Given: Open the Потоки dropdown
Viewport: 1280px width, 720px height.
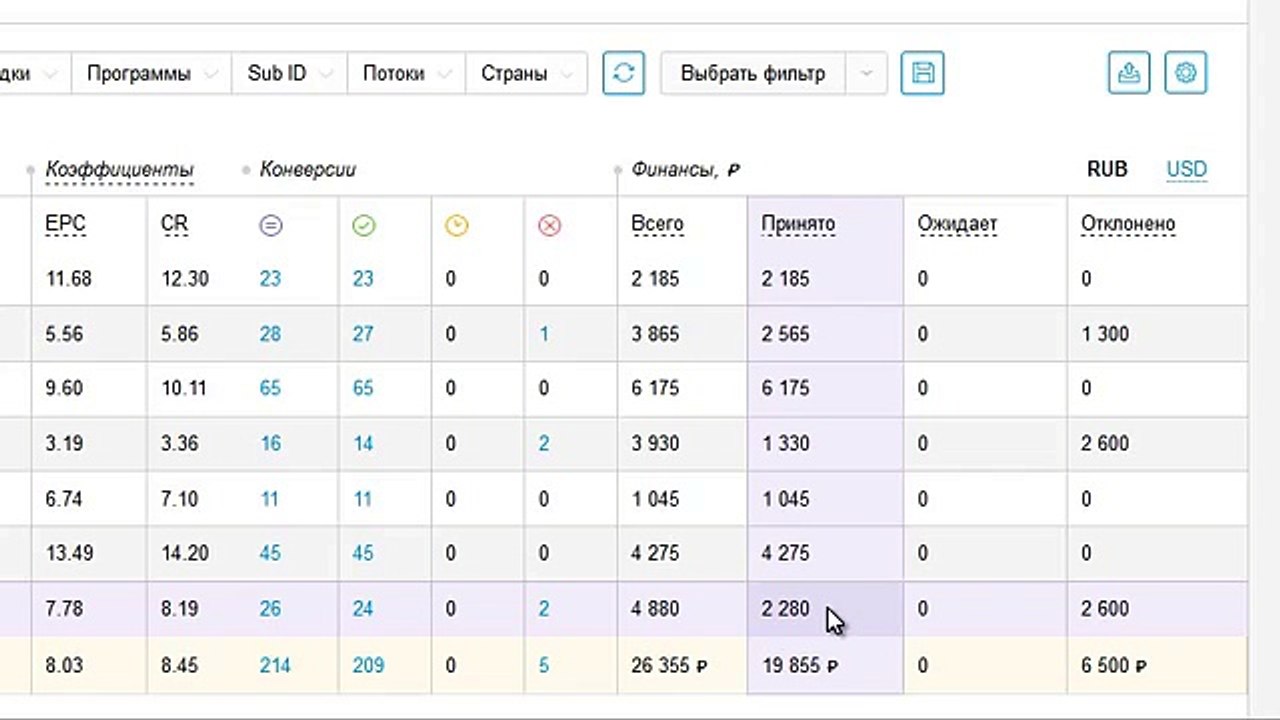Looking at the screenshot, I should coord(406,73).
